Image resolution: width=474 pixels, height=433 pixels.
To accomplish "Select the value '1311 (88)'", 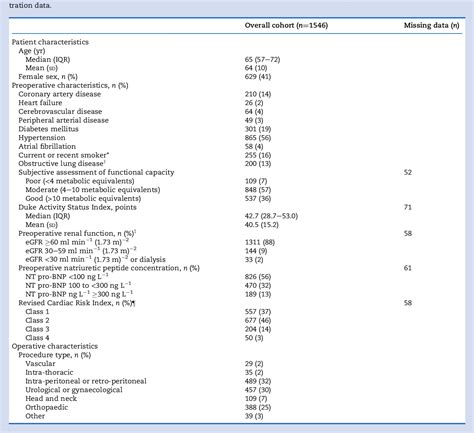I will 260,242.
